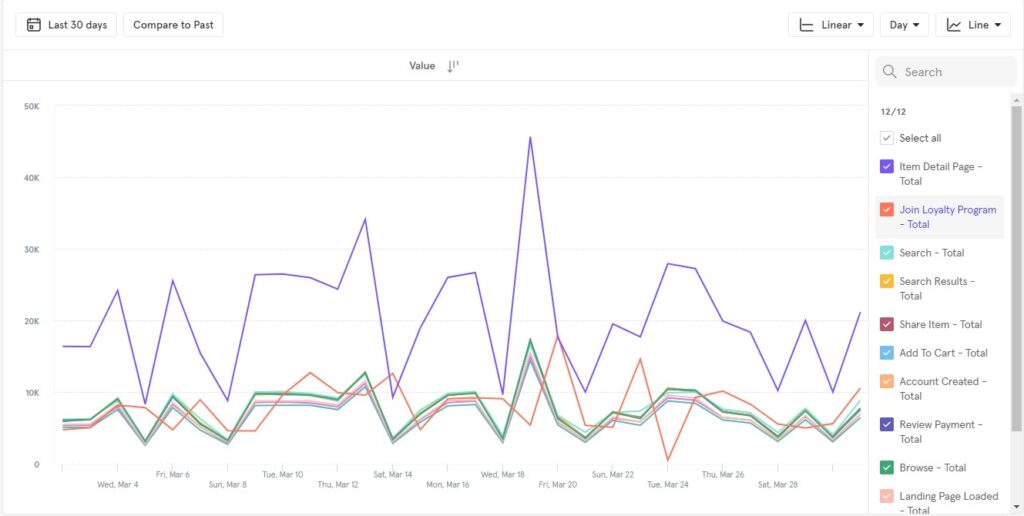Click the calendar icon in Last 30 days
This screenshot has width=1024, height=516.
click(x=34, y=25)
